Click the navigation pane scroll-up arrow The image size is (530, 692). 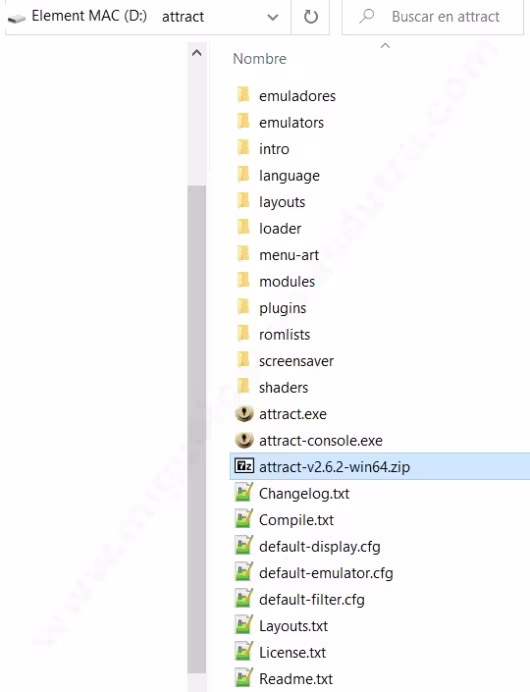tap(197, 53)
